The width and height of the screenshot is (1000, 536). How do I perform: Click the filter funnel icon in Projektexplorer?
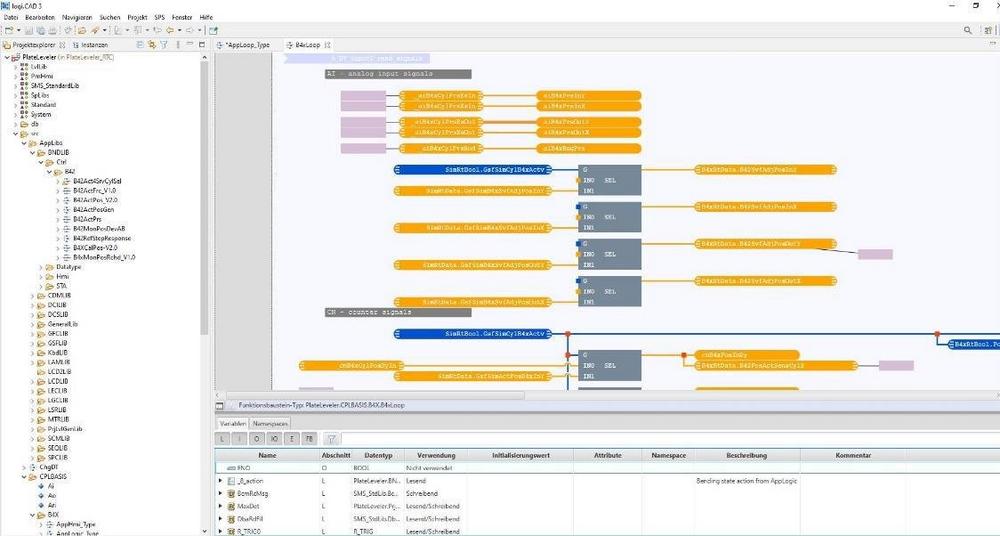tap(164, 45)
